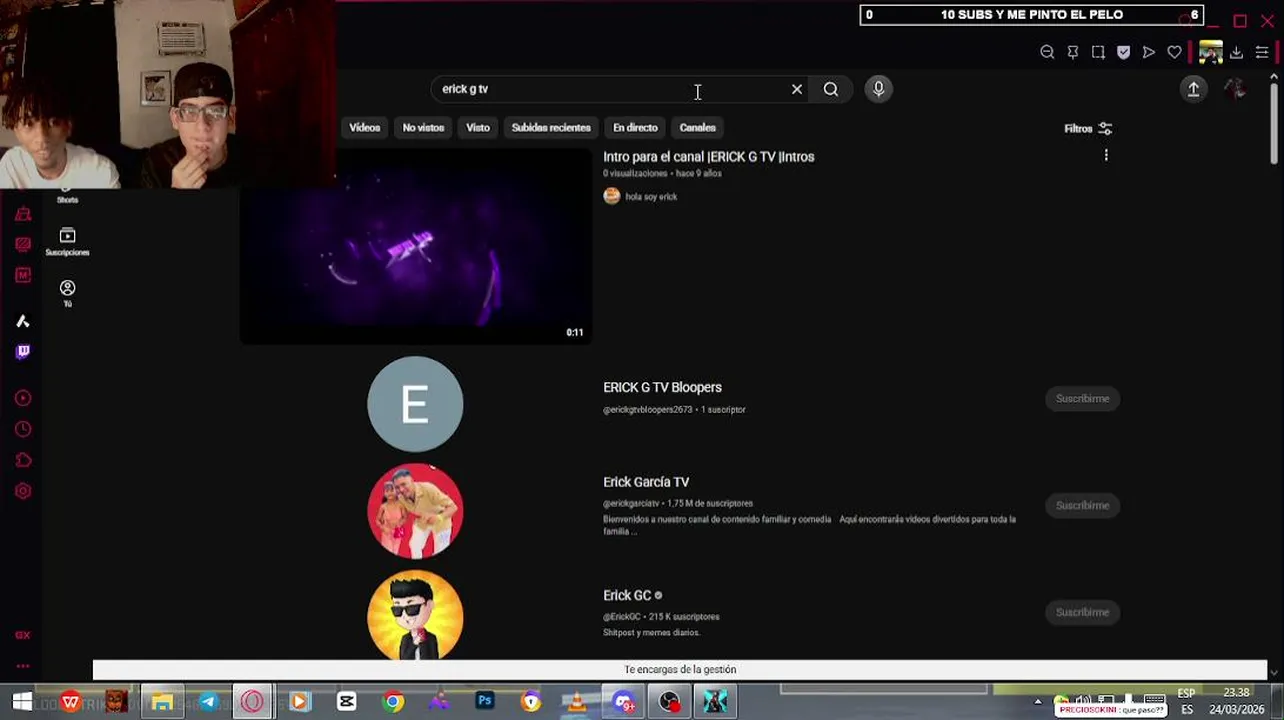This screenshot has height=720, width=1284.
Task: Open Suscripciones in the YouTube mini sidebar
Action: (67, 242)
